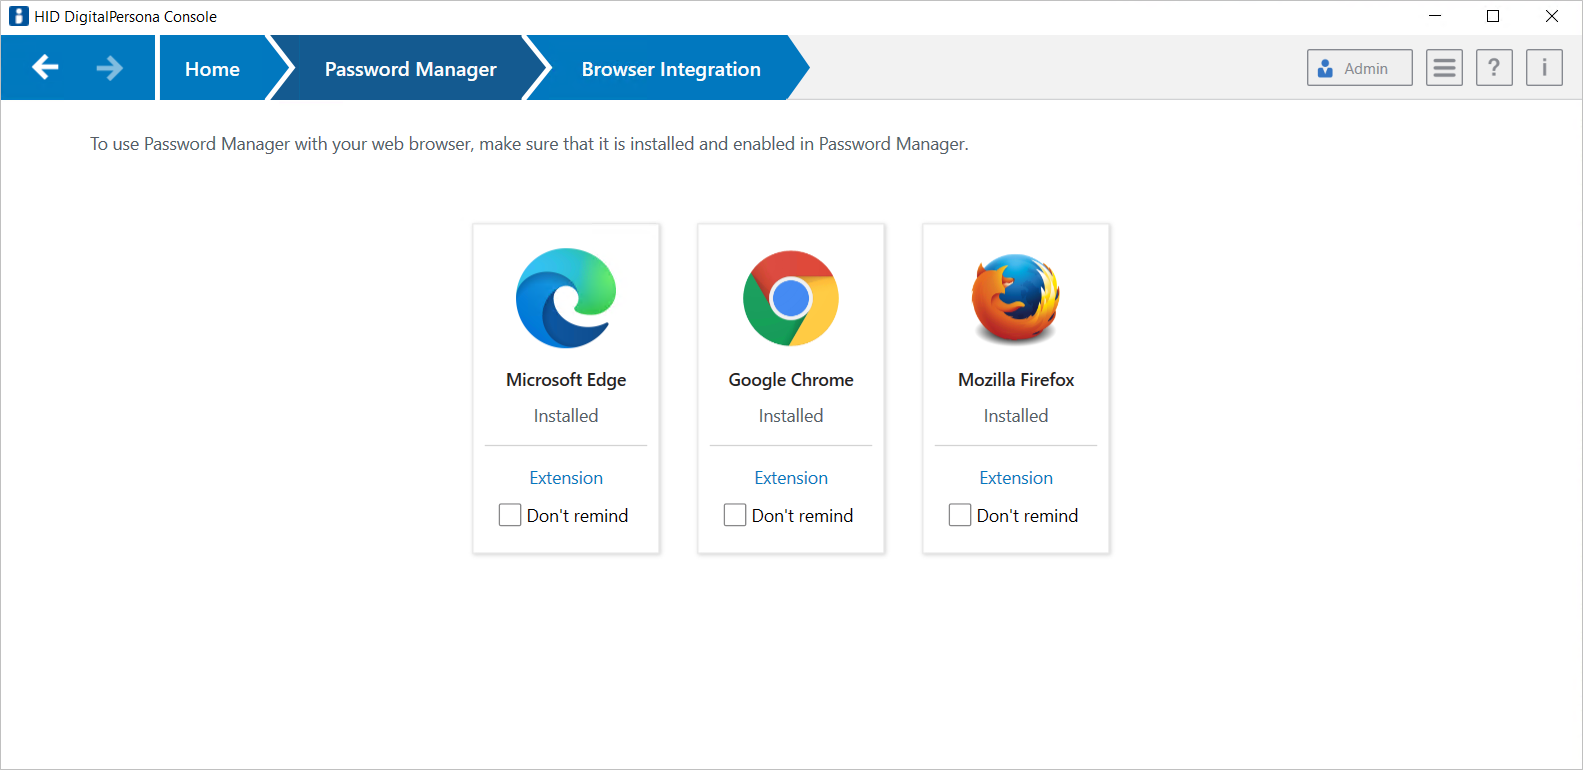Open the Admin user button
Viewport: 1583px width, 770px height.
pyautogui.click(x=1360, y=68)
